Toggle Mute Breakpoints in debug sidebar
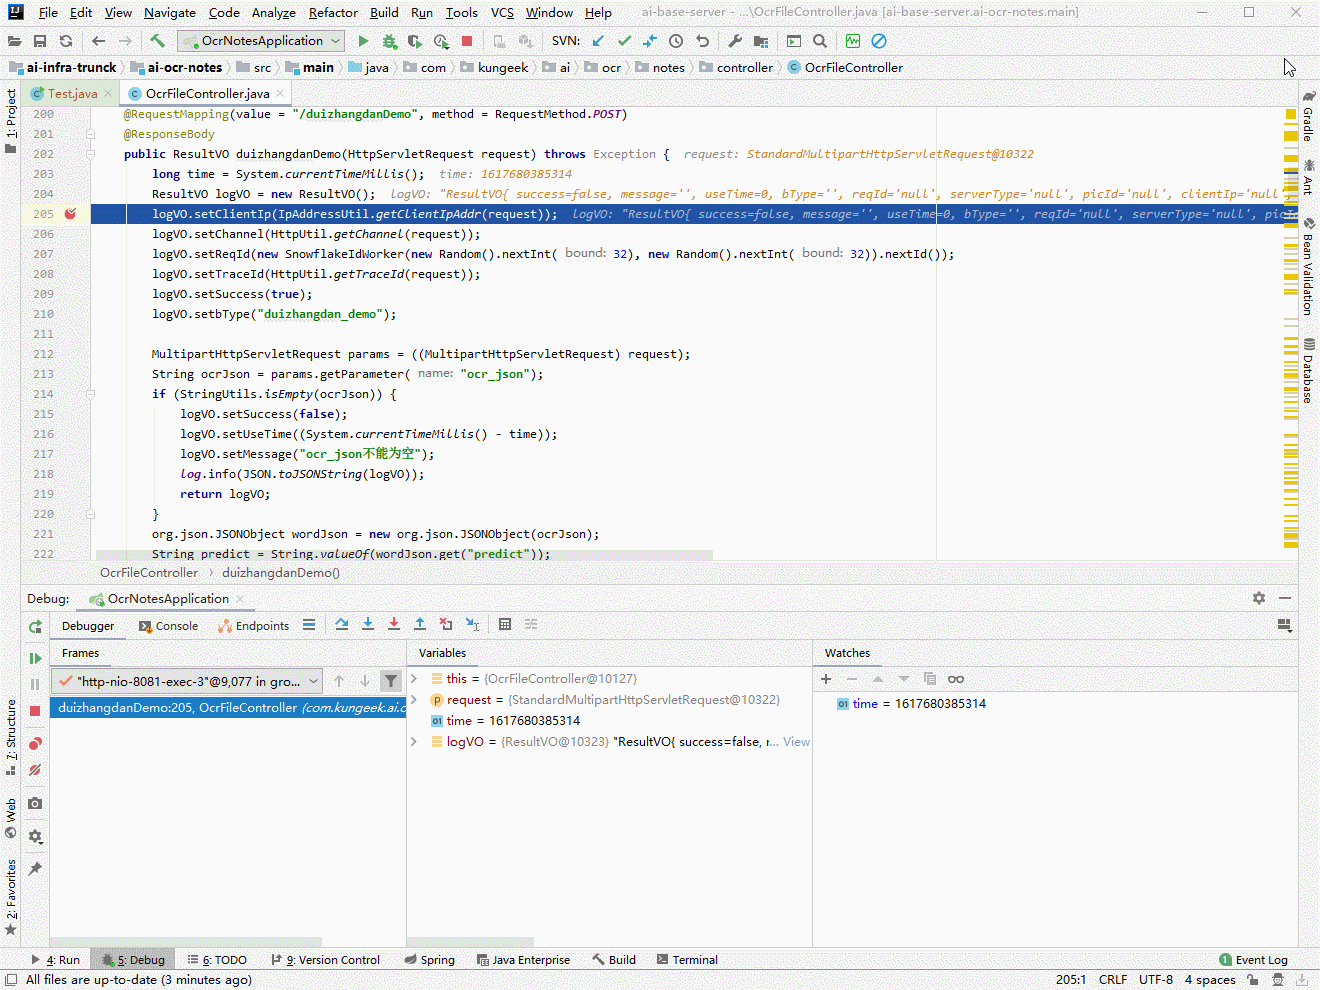 35,770
